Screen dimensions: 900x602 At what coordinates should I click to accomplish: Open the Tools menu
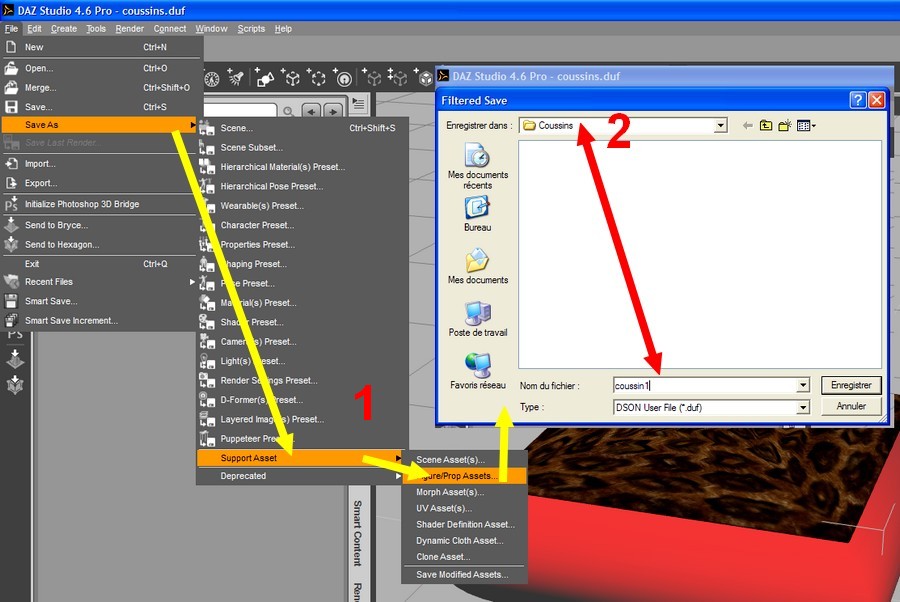tap(96, 29)
